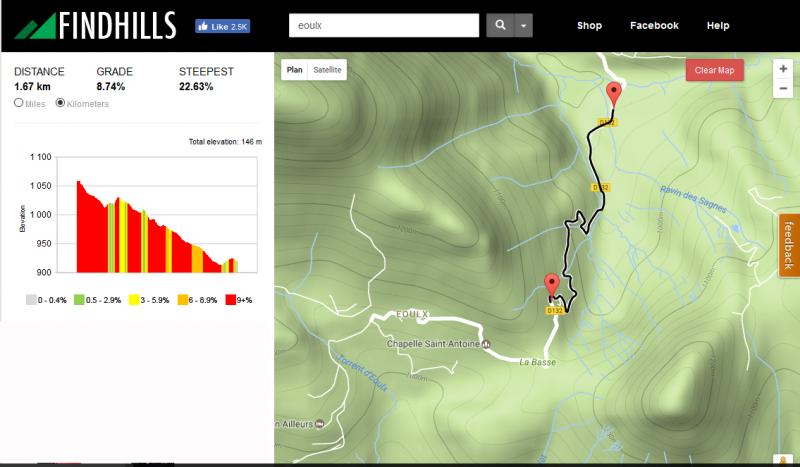Open Street View pegman icon on map
Viewport: 800px width, 467px height.
coord(783,460)
